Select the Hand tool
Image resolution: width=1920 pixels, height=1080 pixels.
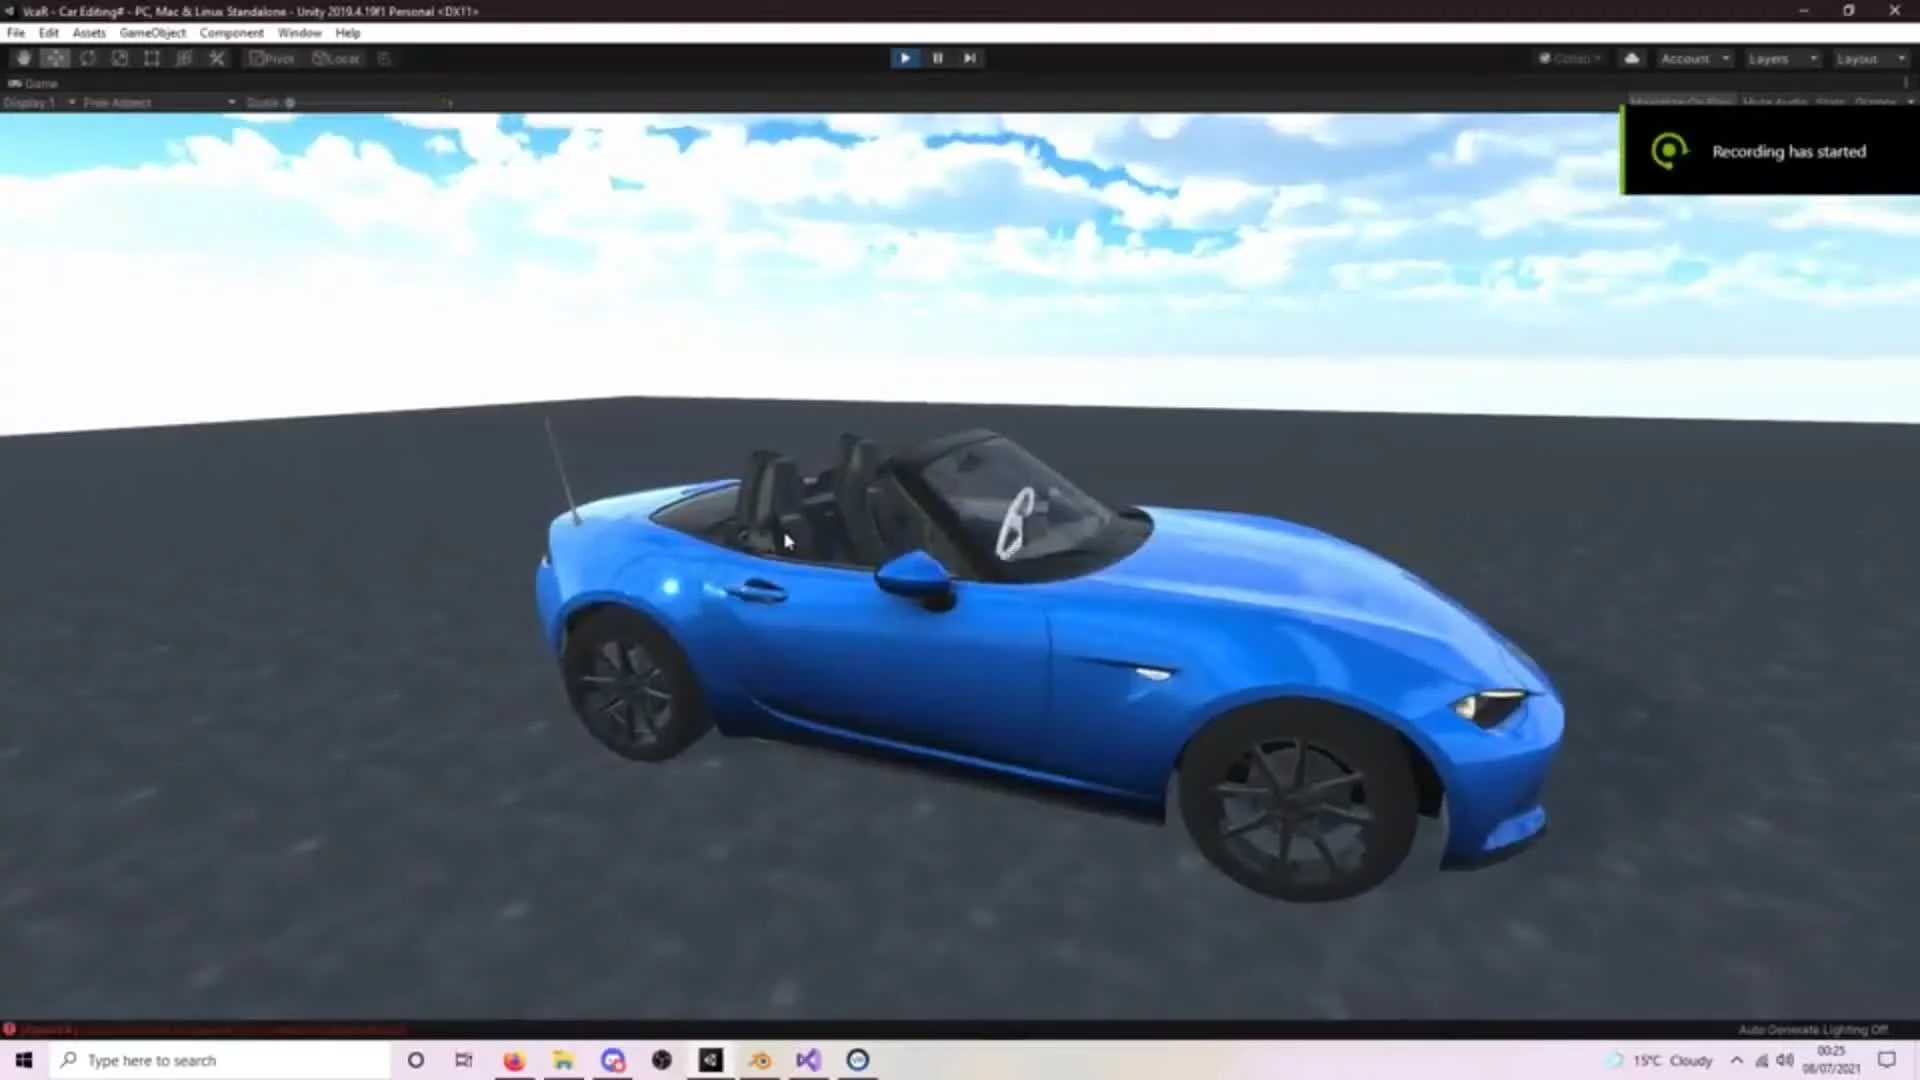pyautogui.click(x=24, y=58)
